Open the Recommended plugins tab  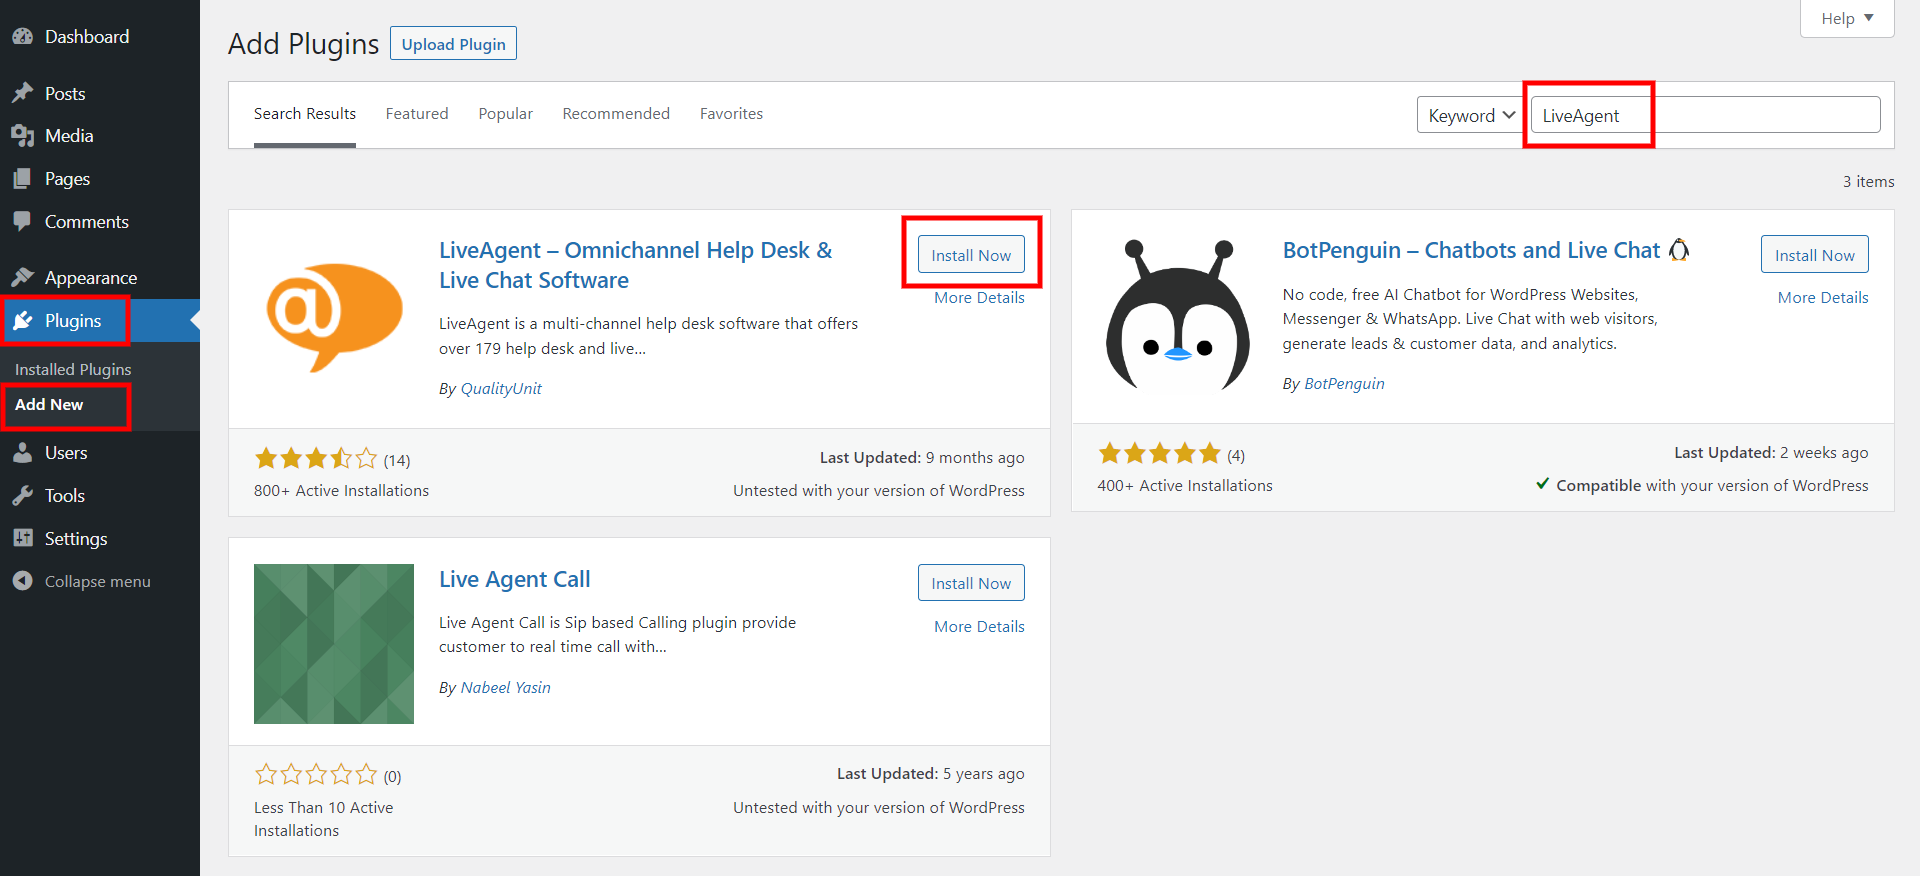tap(616, 114)
